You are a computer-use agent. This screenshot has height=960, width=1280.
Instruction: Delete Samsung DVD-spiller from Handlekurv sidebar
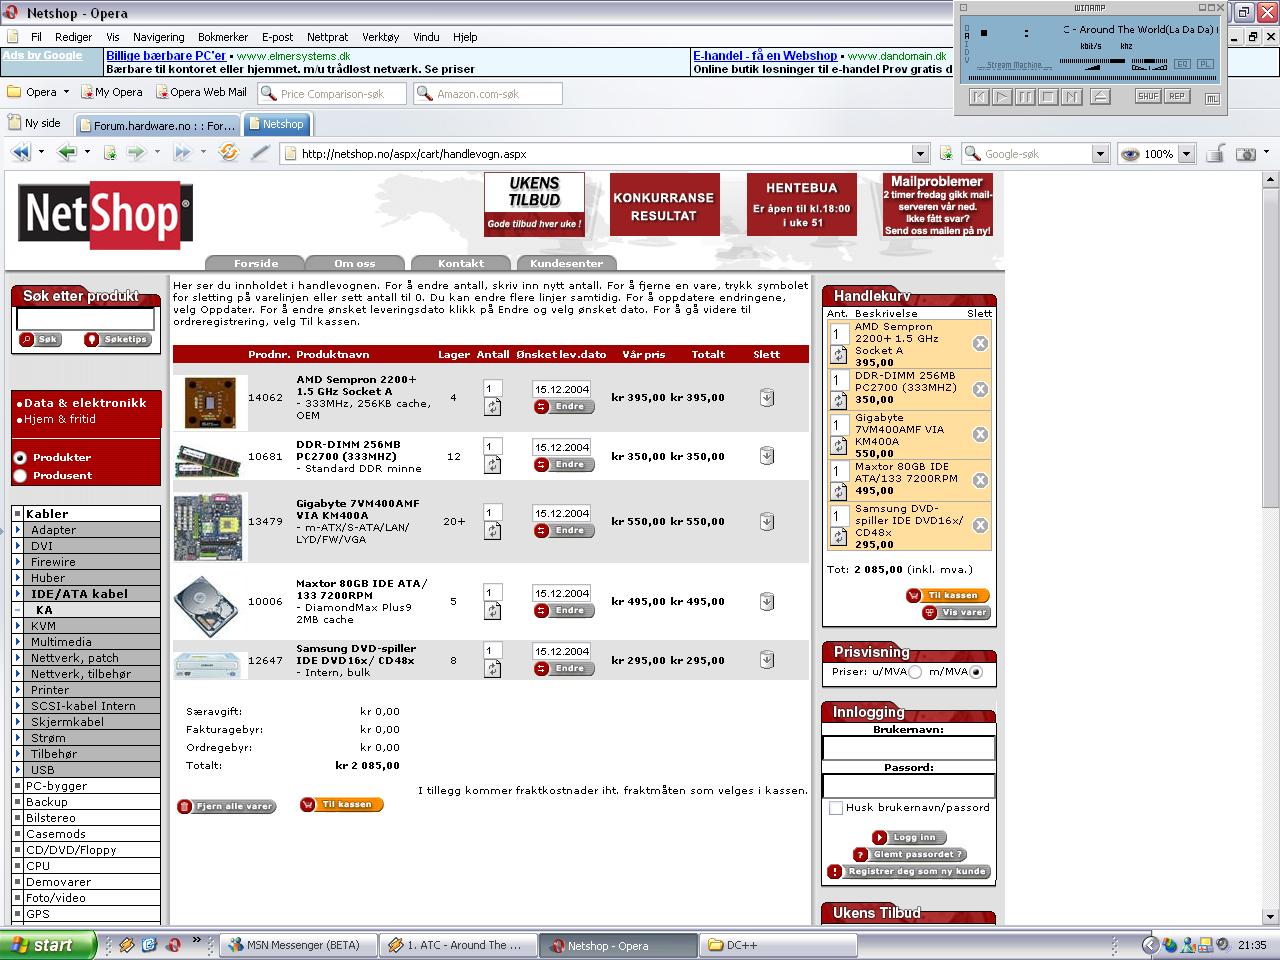(x=980, y=525)
